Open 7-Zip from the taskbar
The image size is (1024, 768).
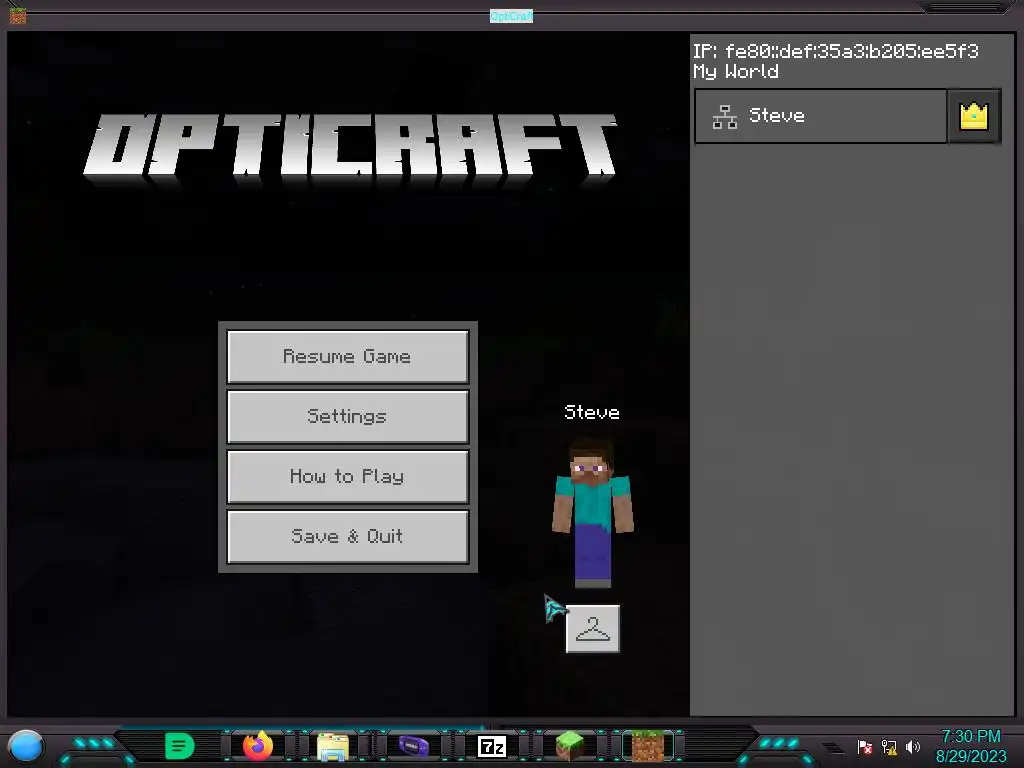pos(492,746)
